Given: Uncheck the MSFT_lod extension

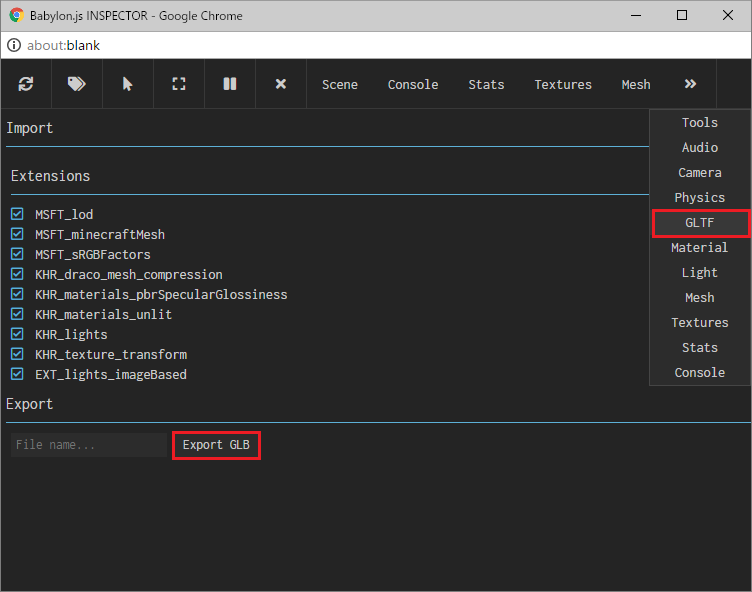Looking at the screenshot, I should pyautogui.click(x=17, y=213).
